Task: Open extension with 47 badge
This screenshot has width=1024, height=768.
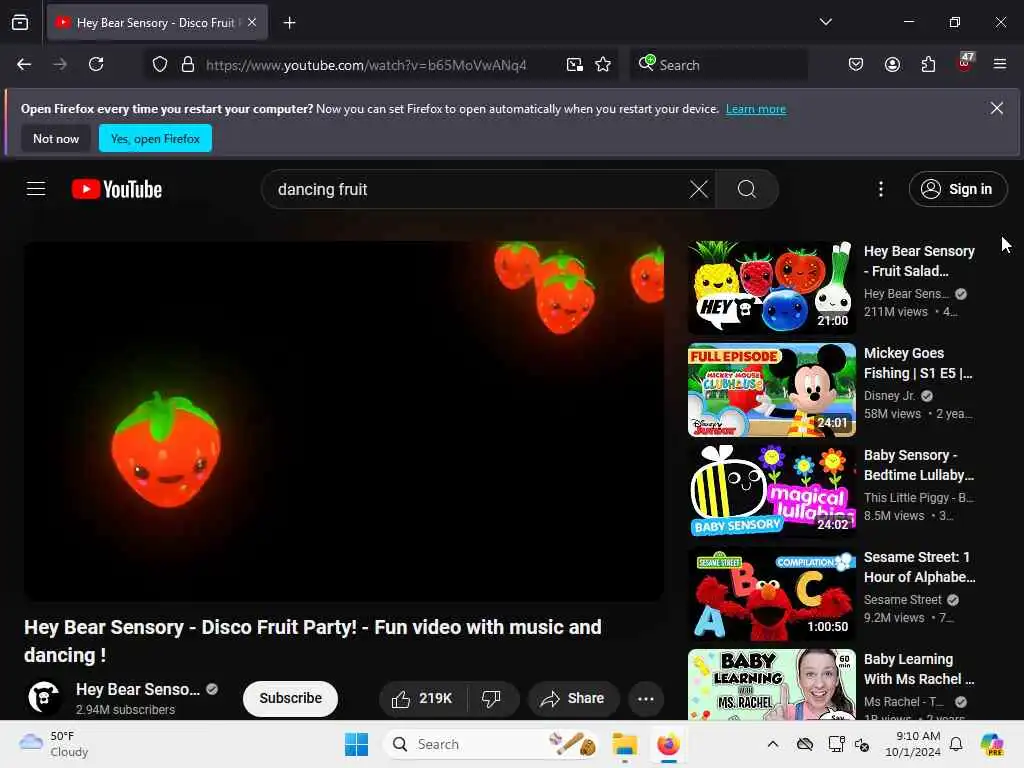Action: coord(965,63)
